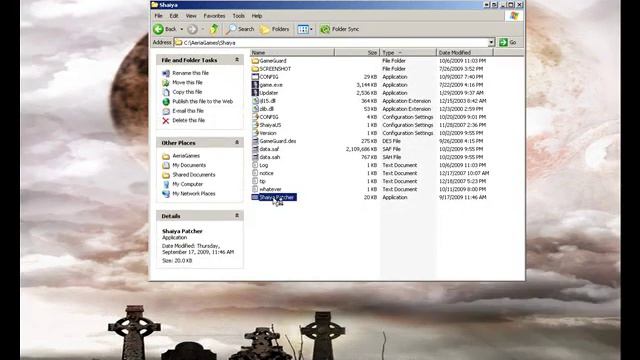Collapse the Details panel
640x360 pixels.
(237, 216)
